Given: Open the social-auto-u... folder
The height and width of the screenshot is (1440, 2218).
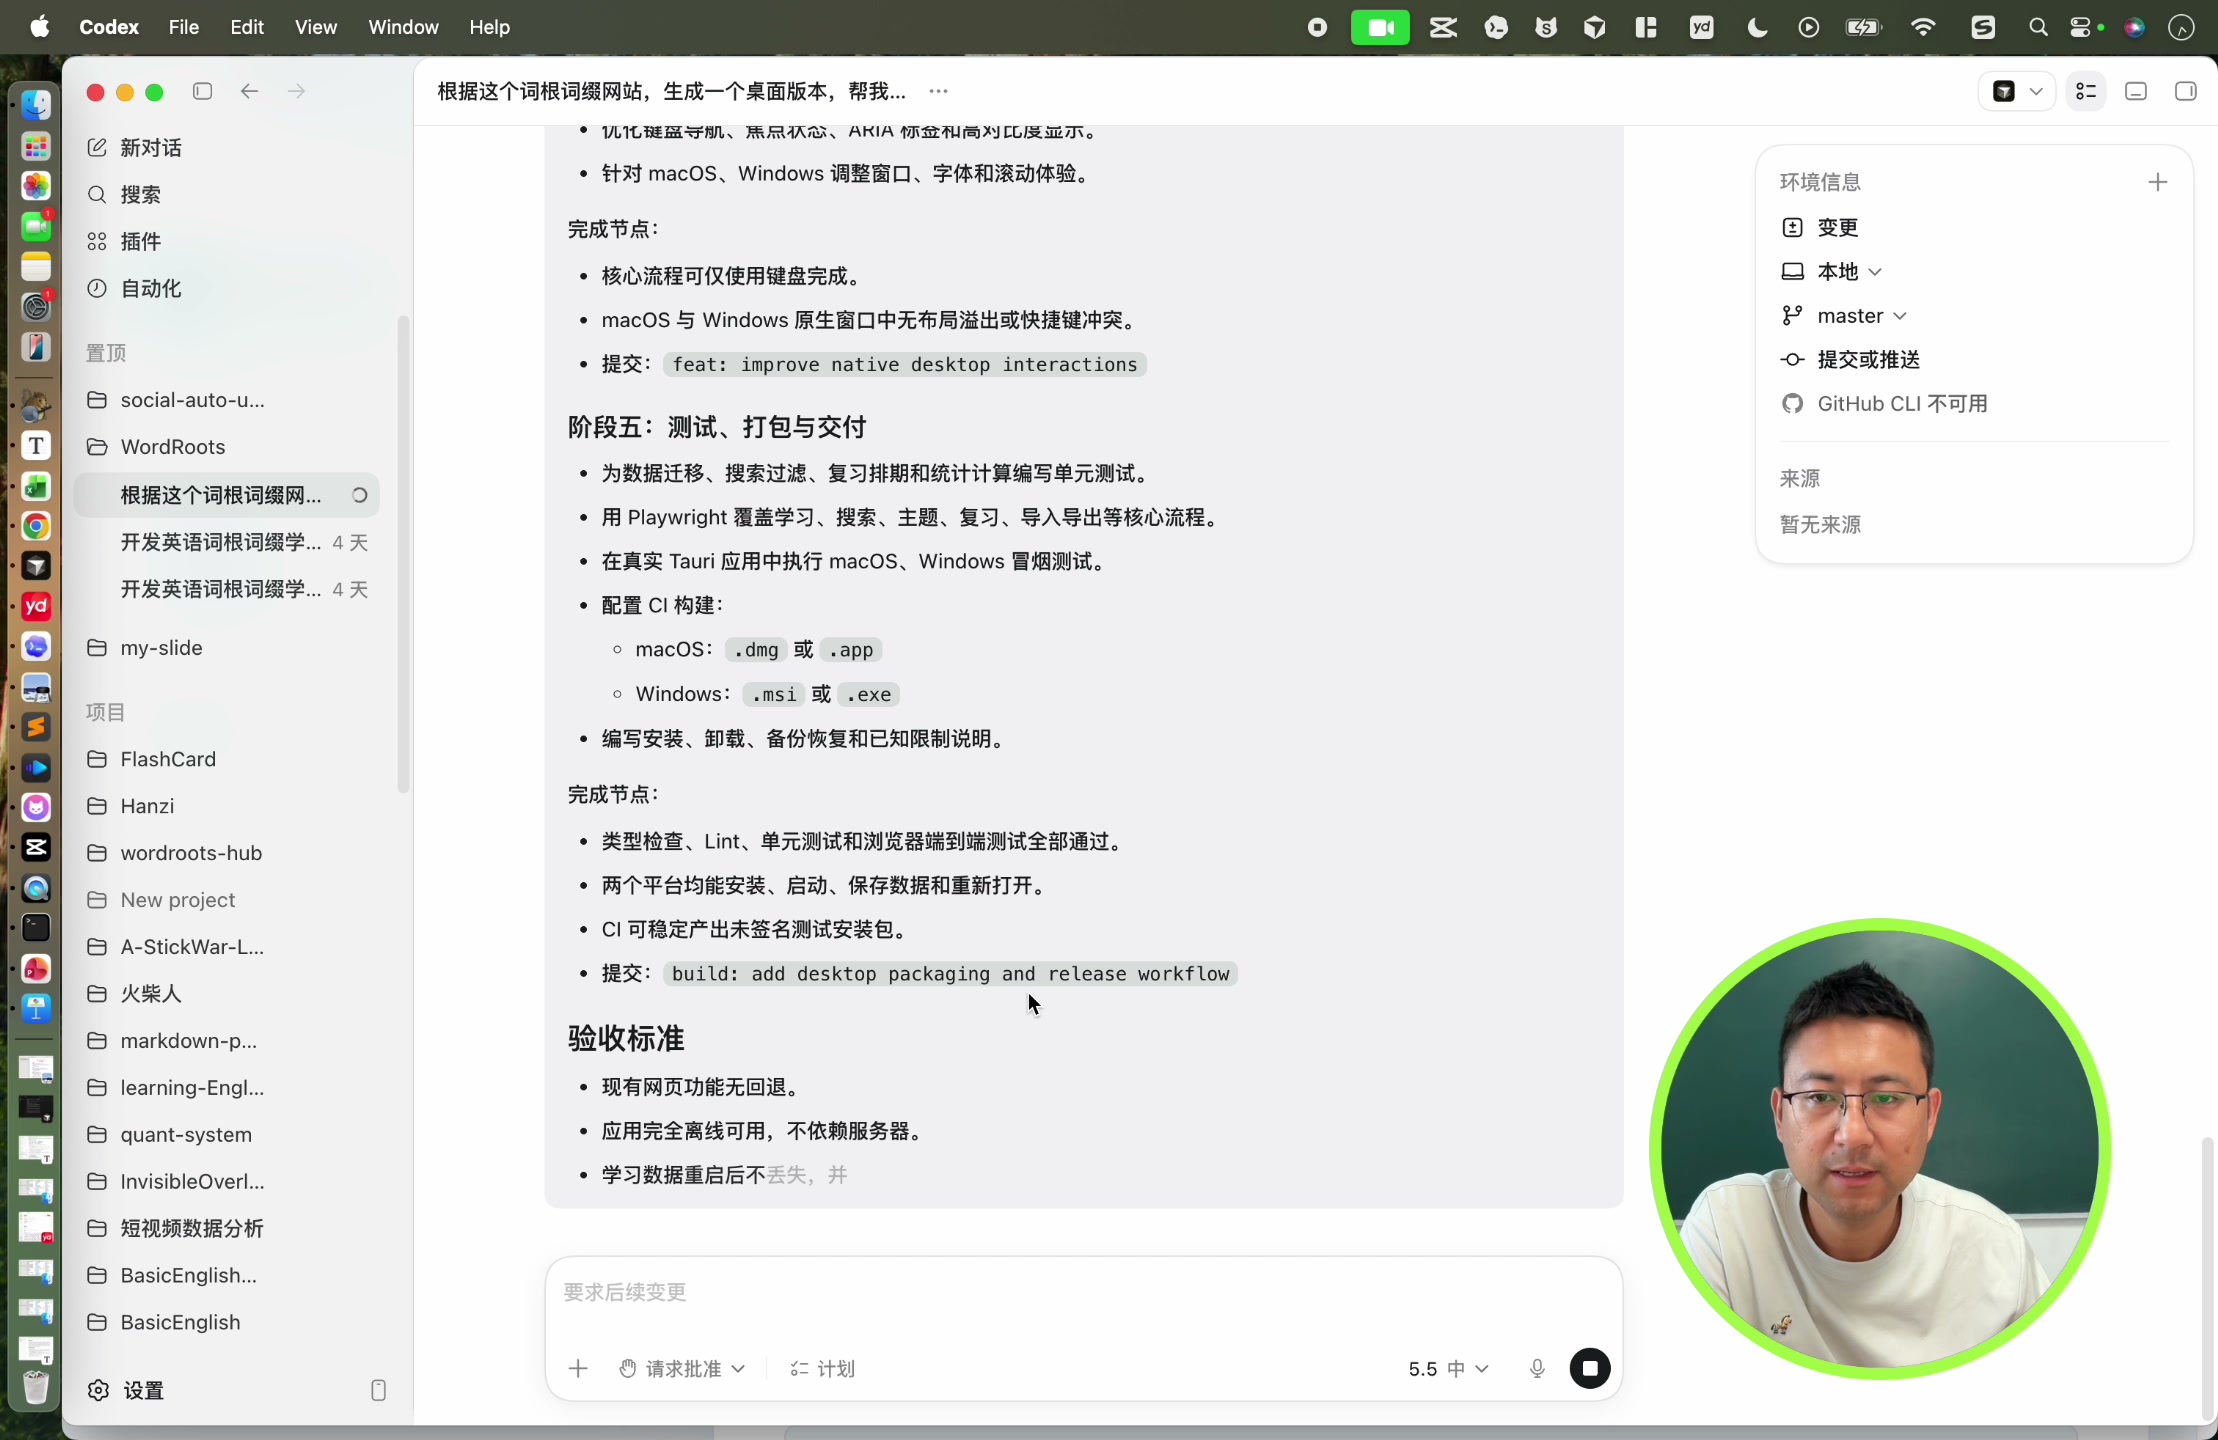Looking at the screenshot, I should point(227,400).
